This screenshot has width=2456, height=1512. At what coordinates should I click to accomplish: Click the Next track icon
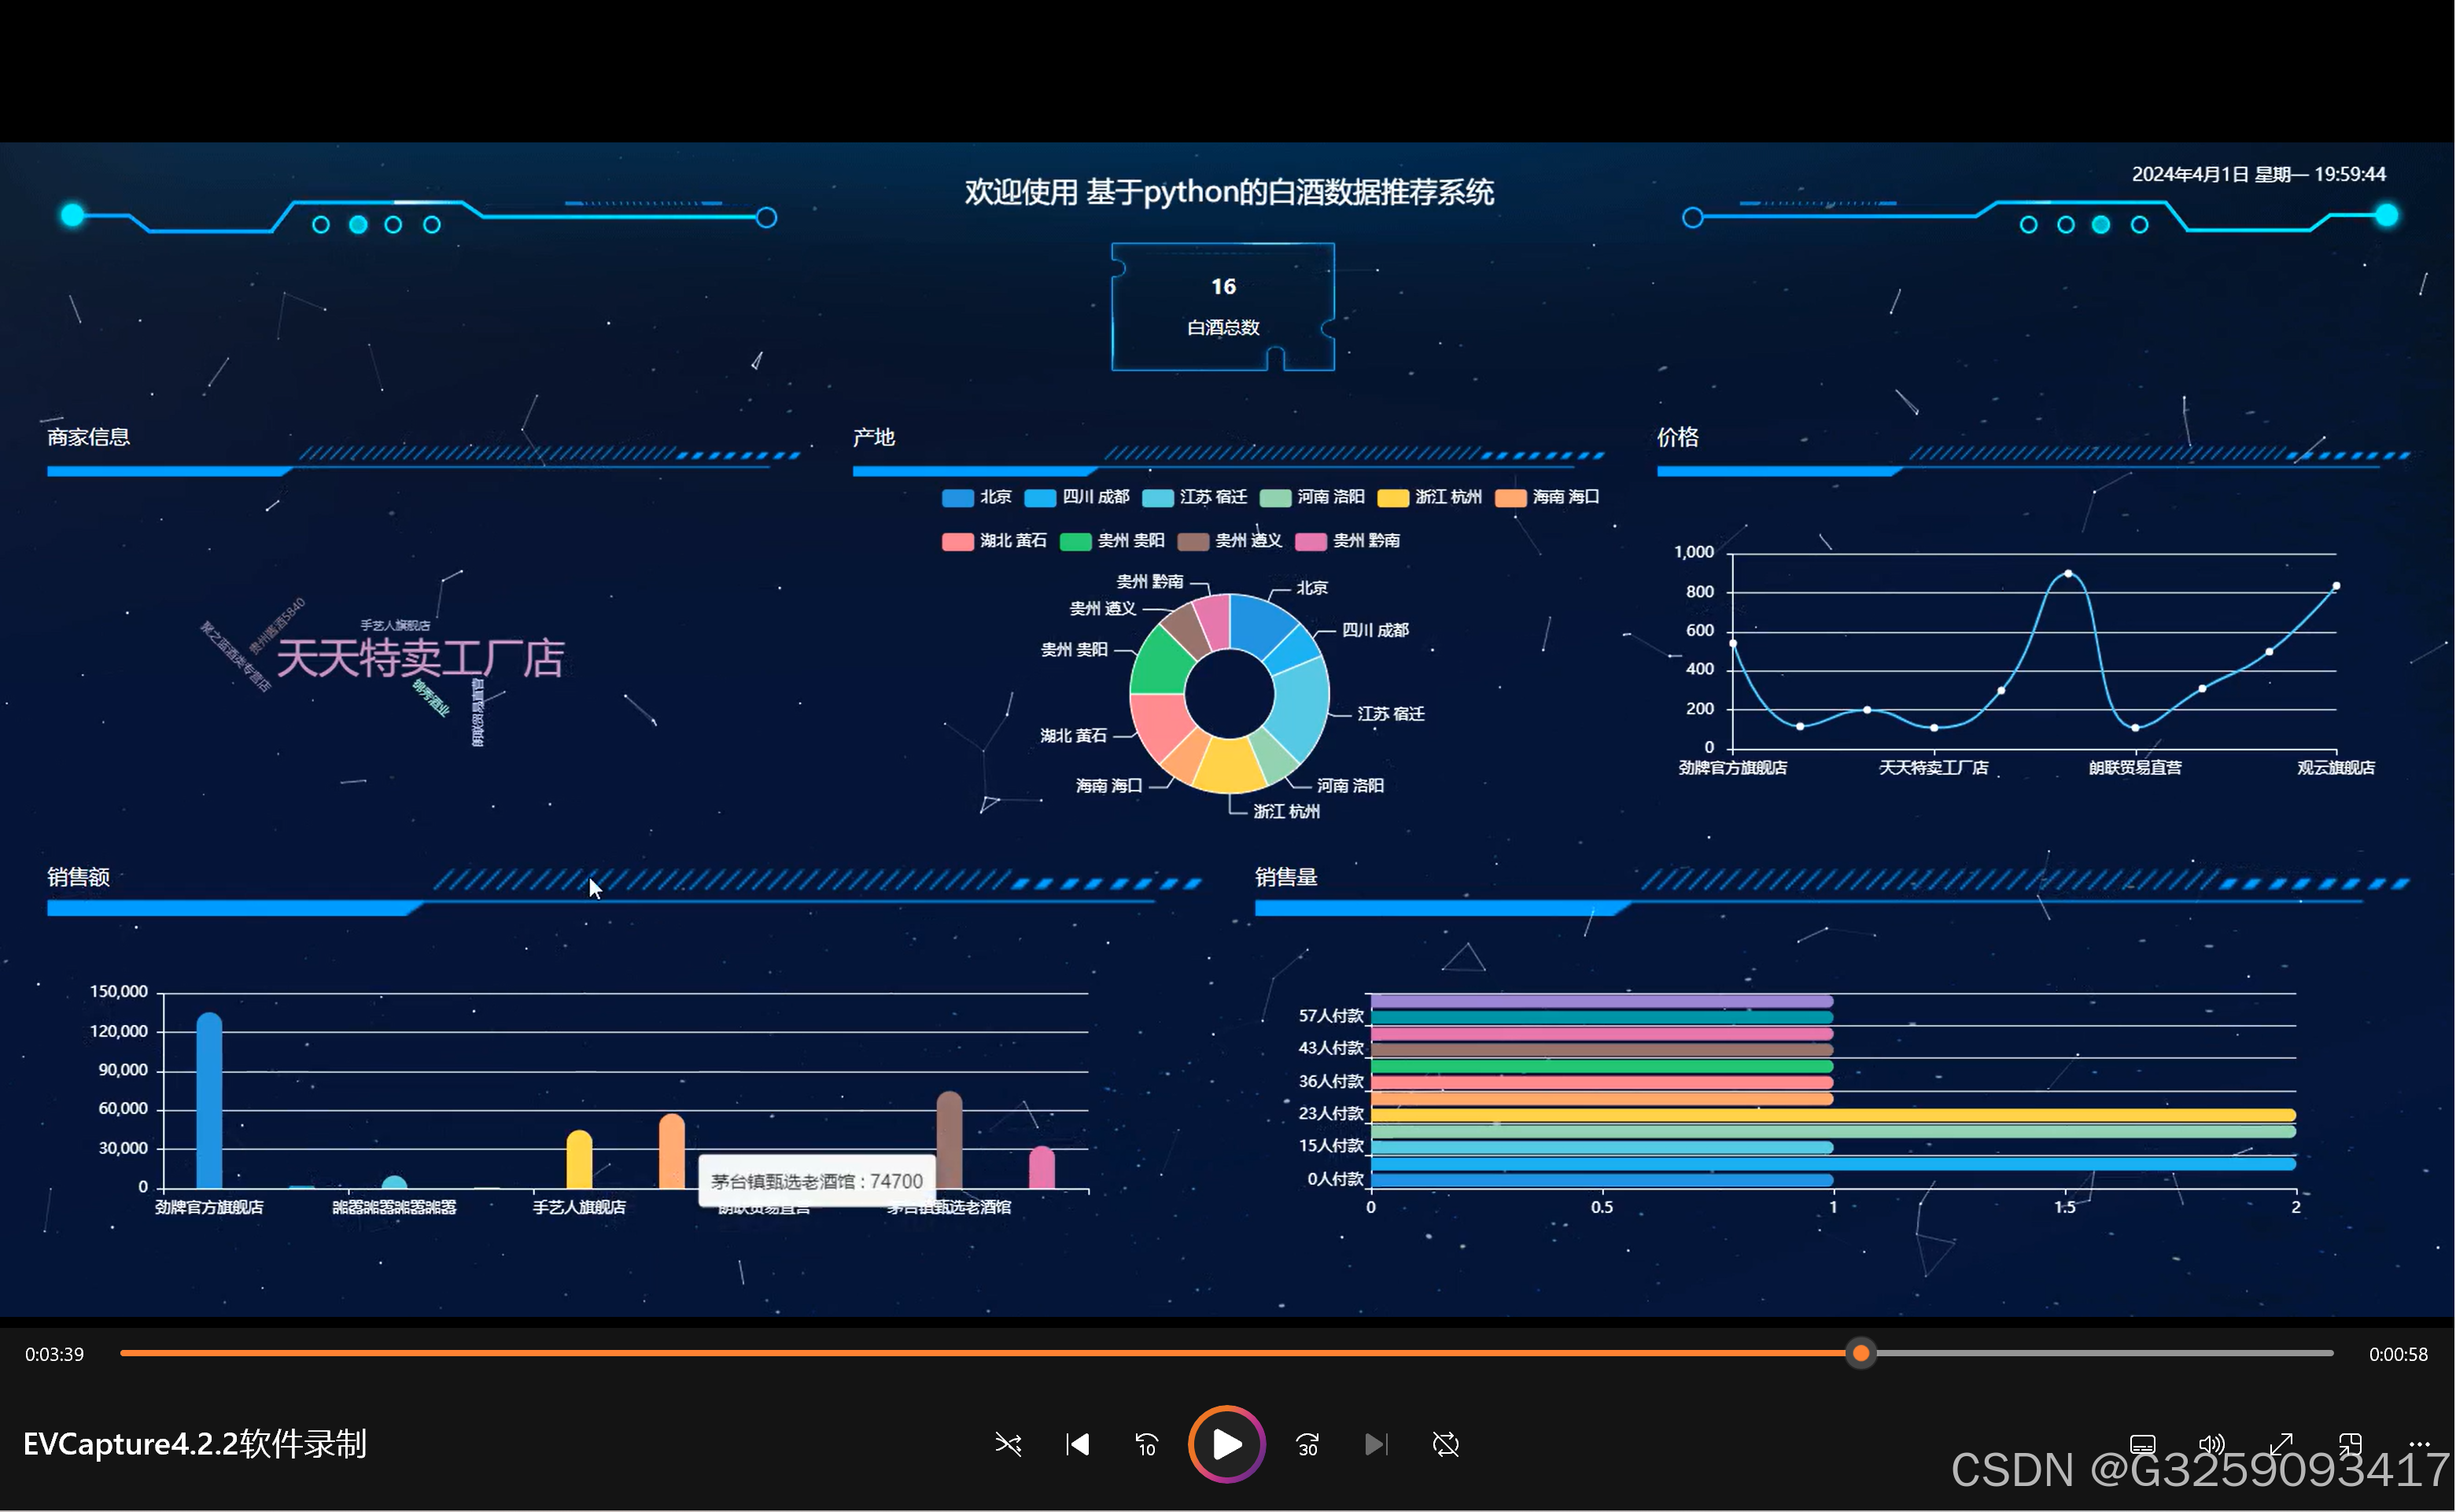1376,1444
